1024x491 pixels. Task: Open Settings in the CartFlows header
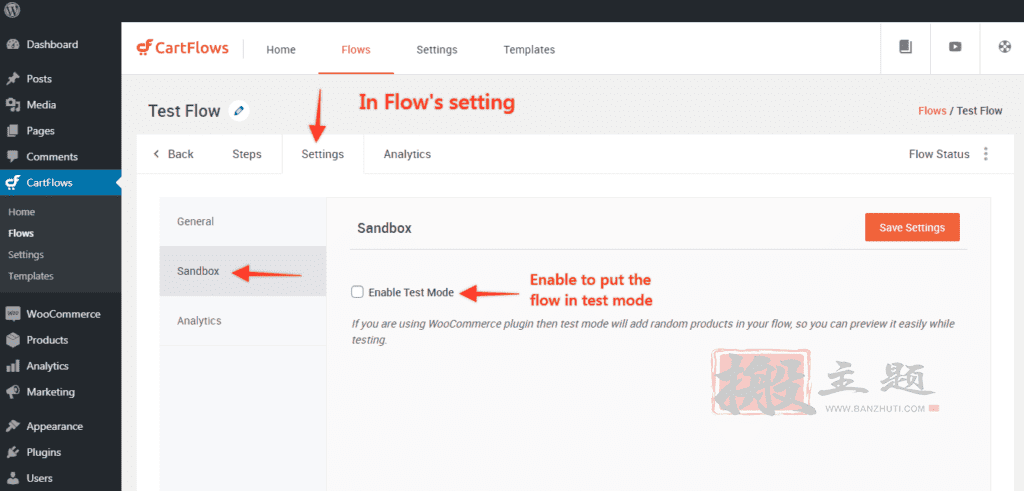click(x=437, y=50)
